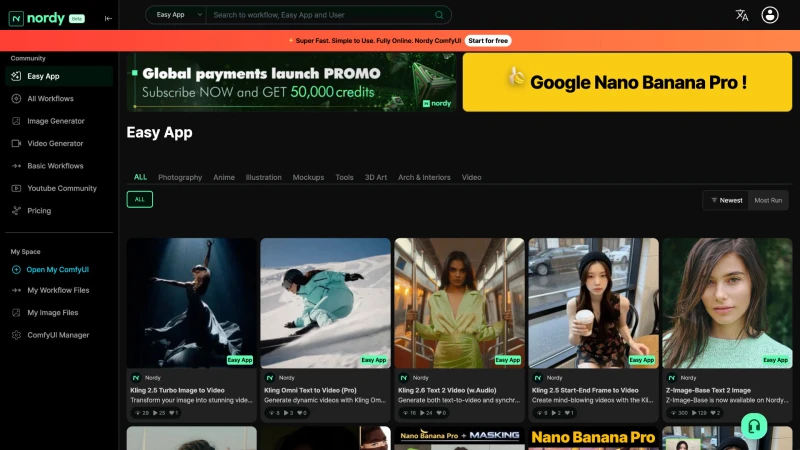Open ComfyUI Manager settings in sidebar
The width and height of the screenshot is (800, 450).
(x=57, y=335)
